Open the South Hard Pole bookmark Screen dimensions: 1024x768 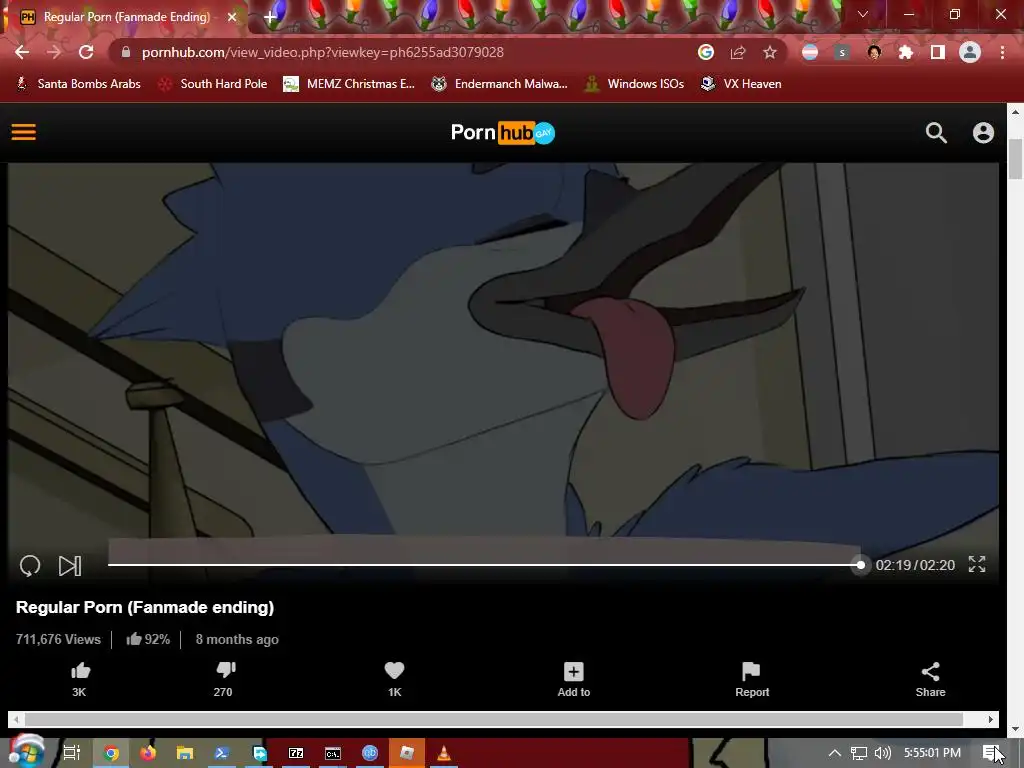[213, 84]
